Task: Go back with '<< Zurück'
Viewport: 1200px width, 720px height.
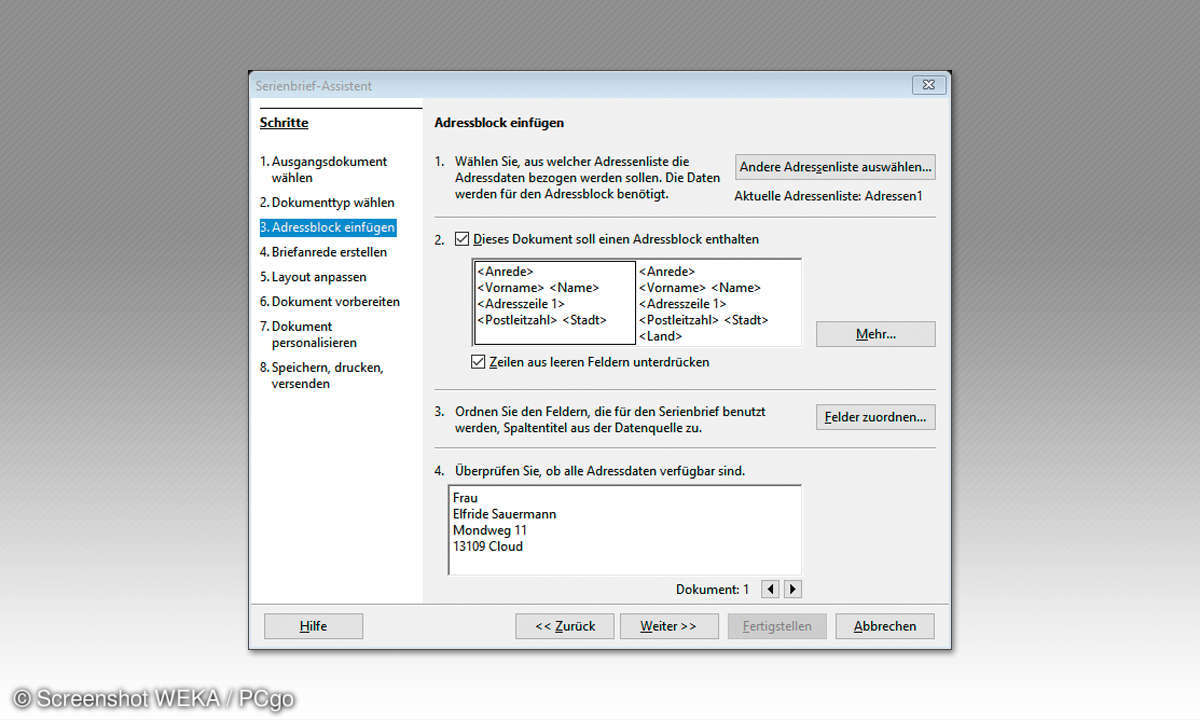Action: [565, 626]
